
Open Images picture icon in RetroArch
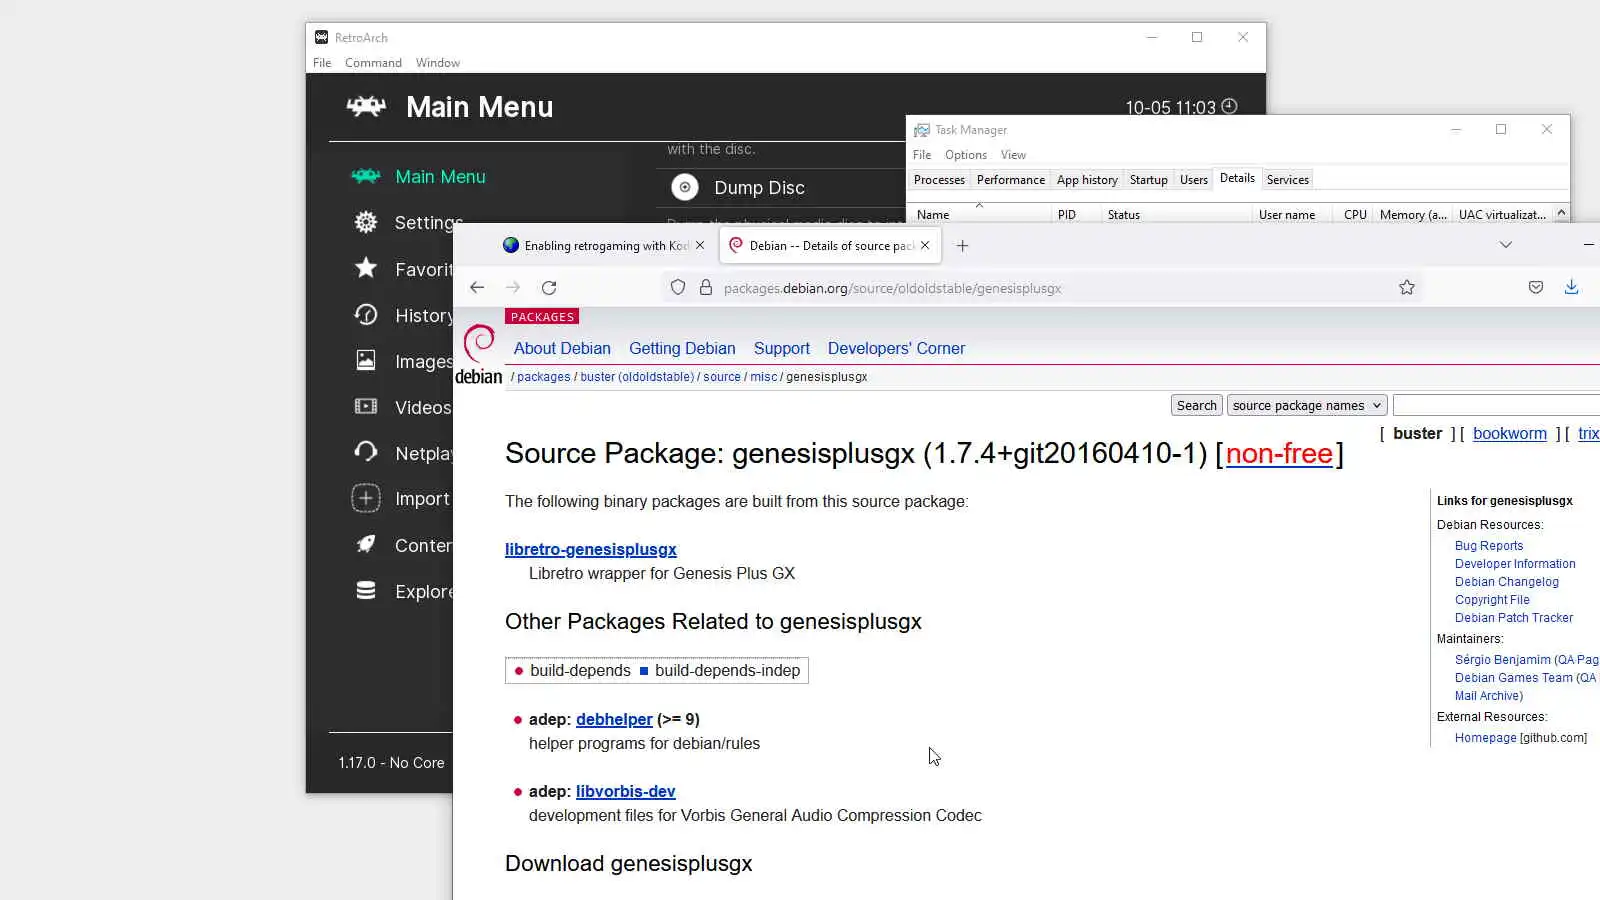click(366, 361)
